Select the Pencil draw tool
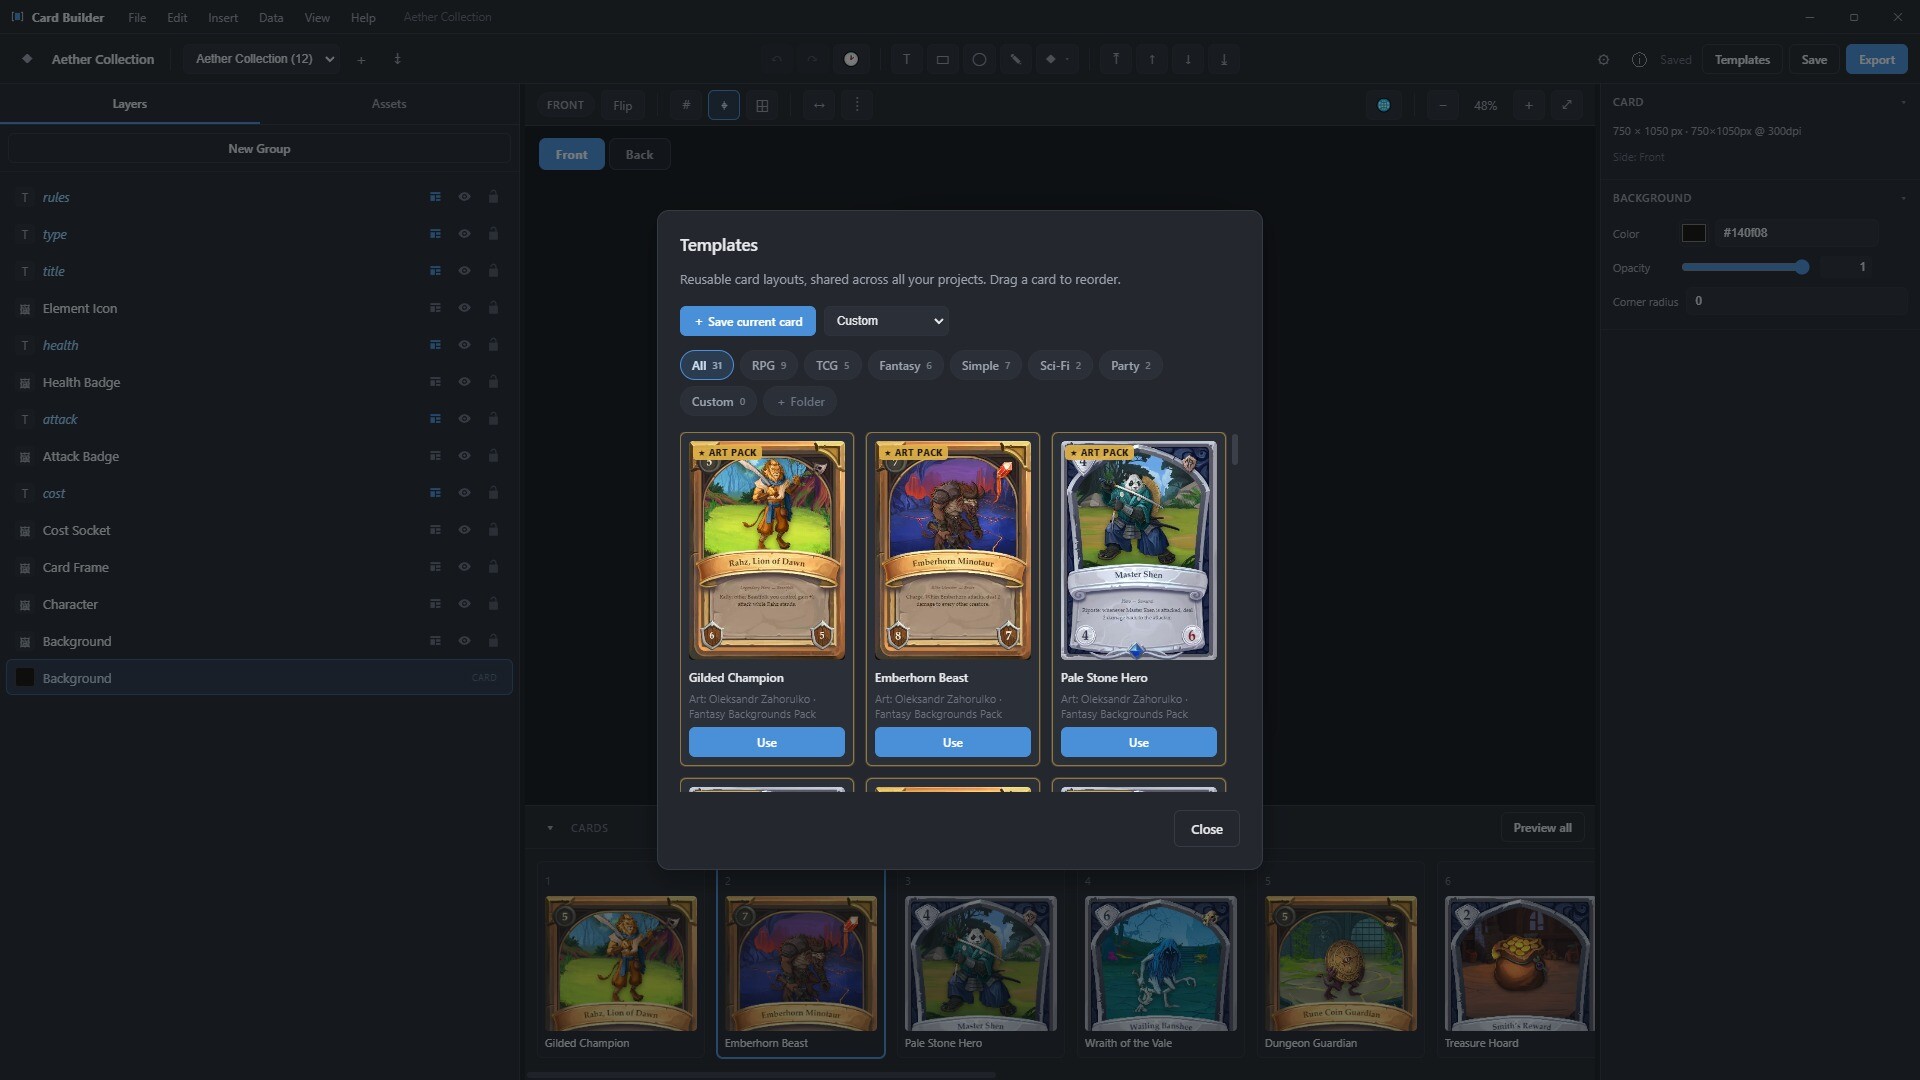 [x=1015, y=59]
